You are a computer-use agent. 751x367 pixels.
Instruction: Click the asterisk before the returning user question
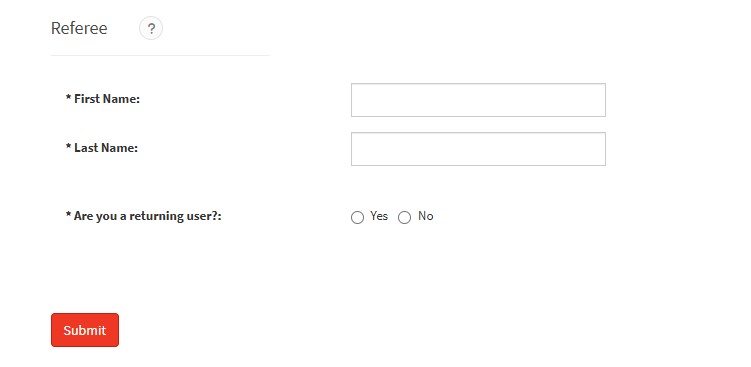(x=68, y=215)
